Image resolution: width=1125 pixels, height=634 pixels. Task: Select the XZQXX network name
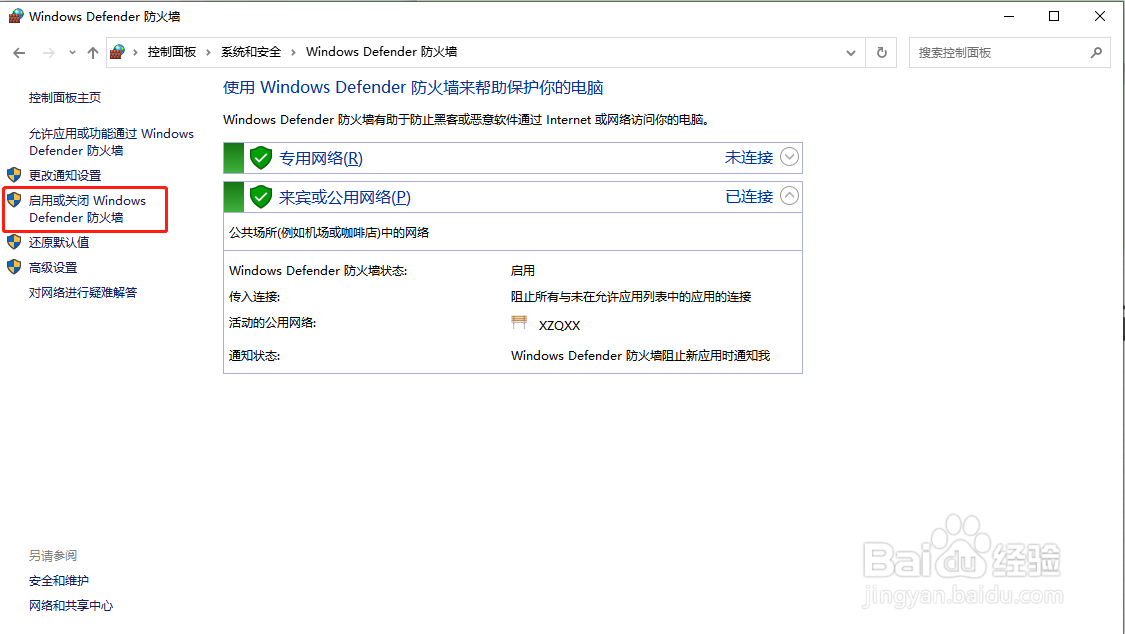click(560, 326)
